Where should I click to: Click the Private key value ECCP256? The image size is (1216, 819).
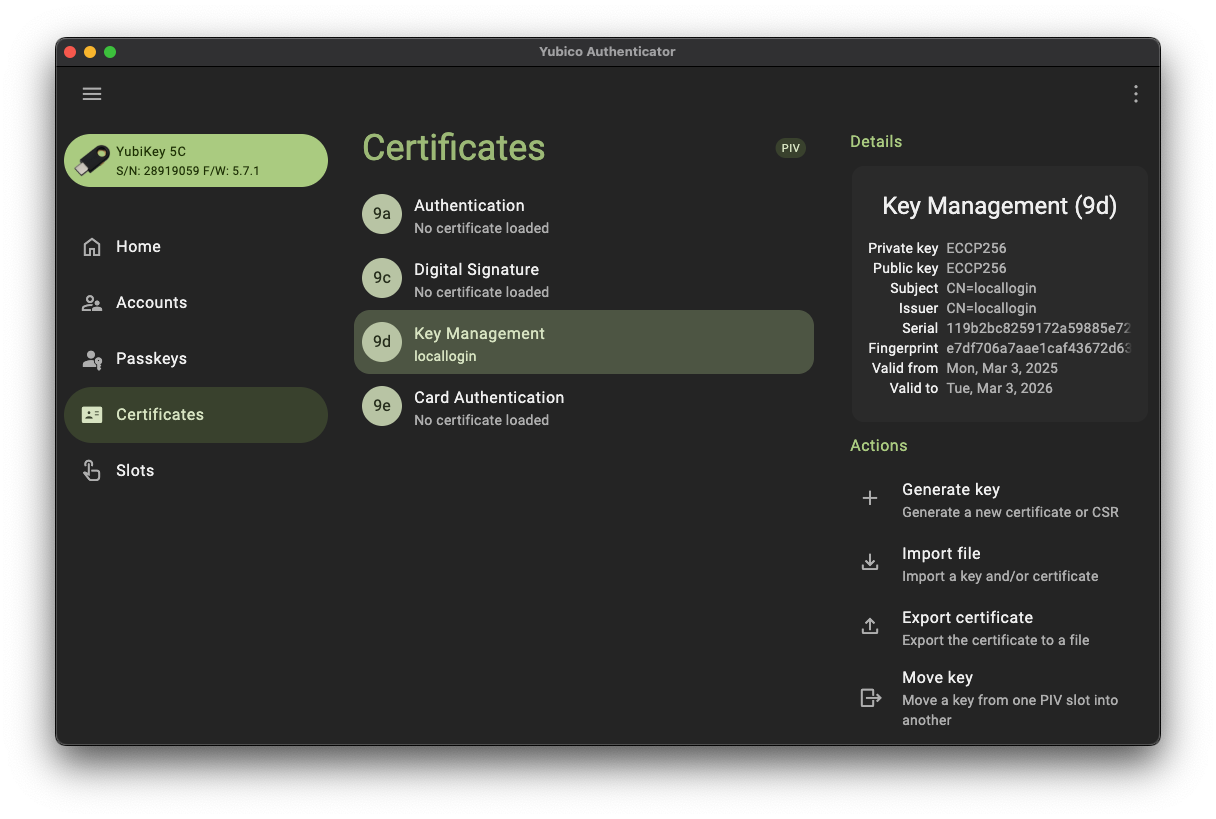click(x=976, y=248)
